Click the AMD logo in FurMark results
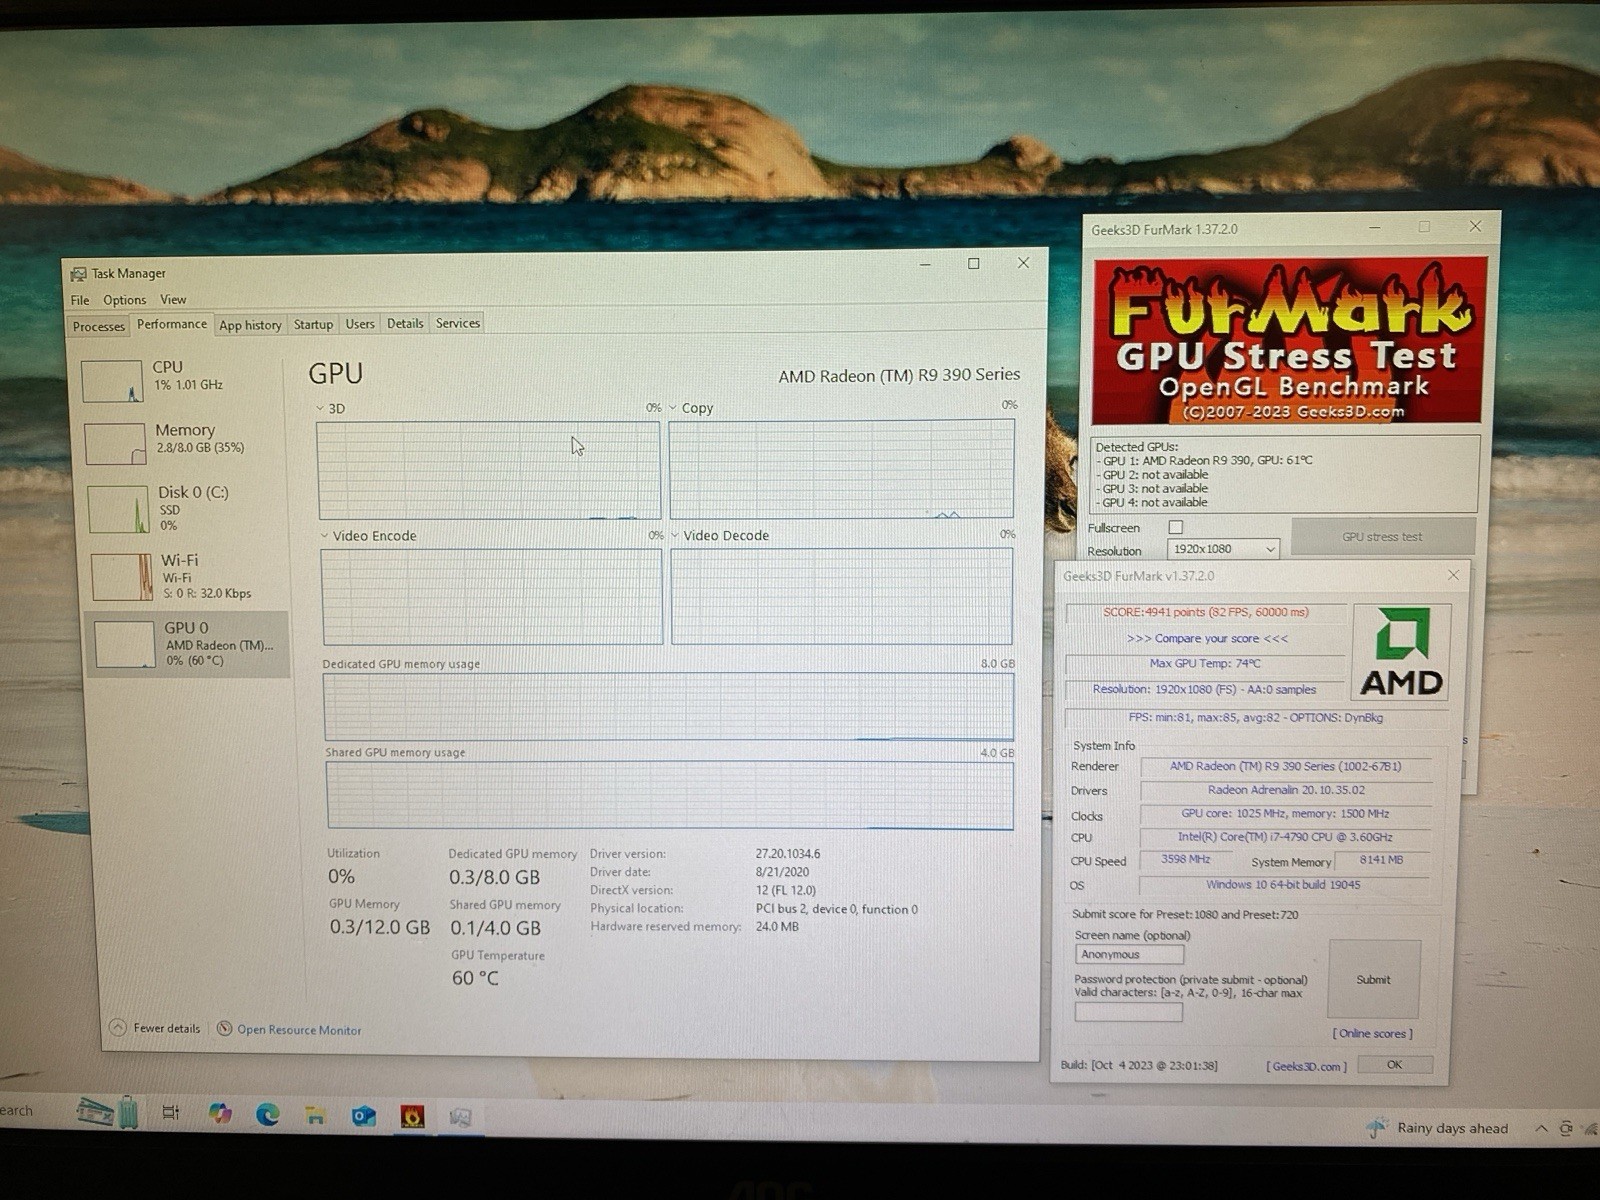Screen dimensions: 1600x1200 1401,652
